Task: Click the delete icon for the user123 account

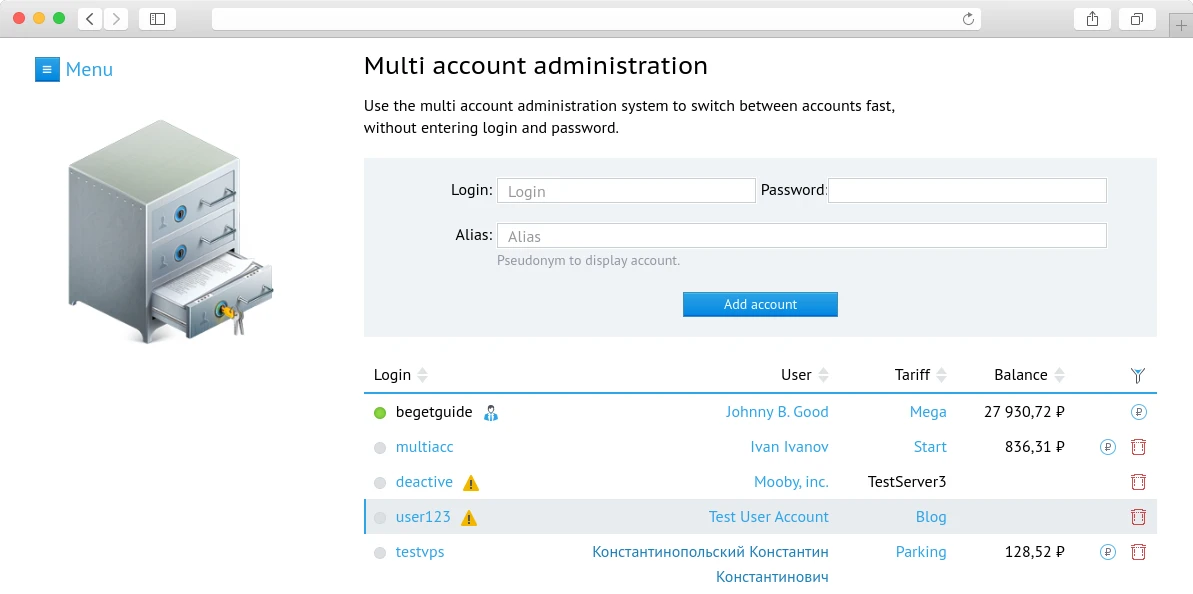Action: [x=1138, y=517]
